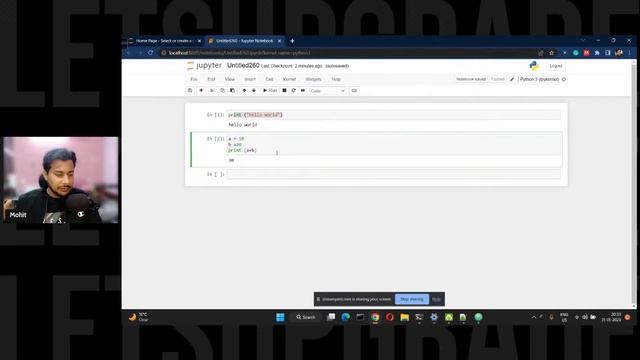Open Opera browser from taskbar

tap(390, 317)
